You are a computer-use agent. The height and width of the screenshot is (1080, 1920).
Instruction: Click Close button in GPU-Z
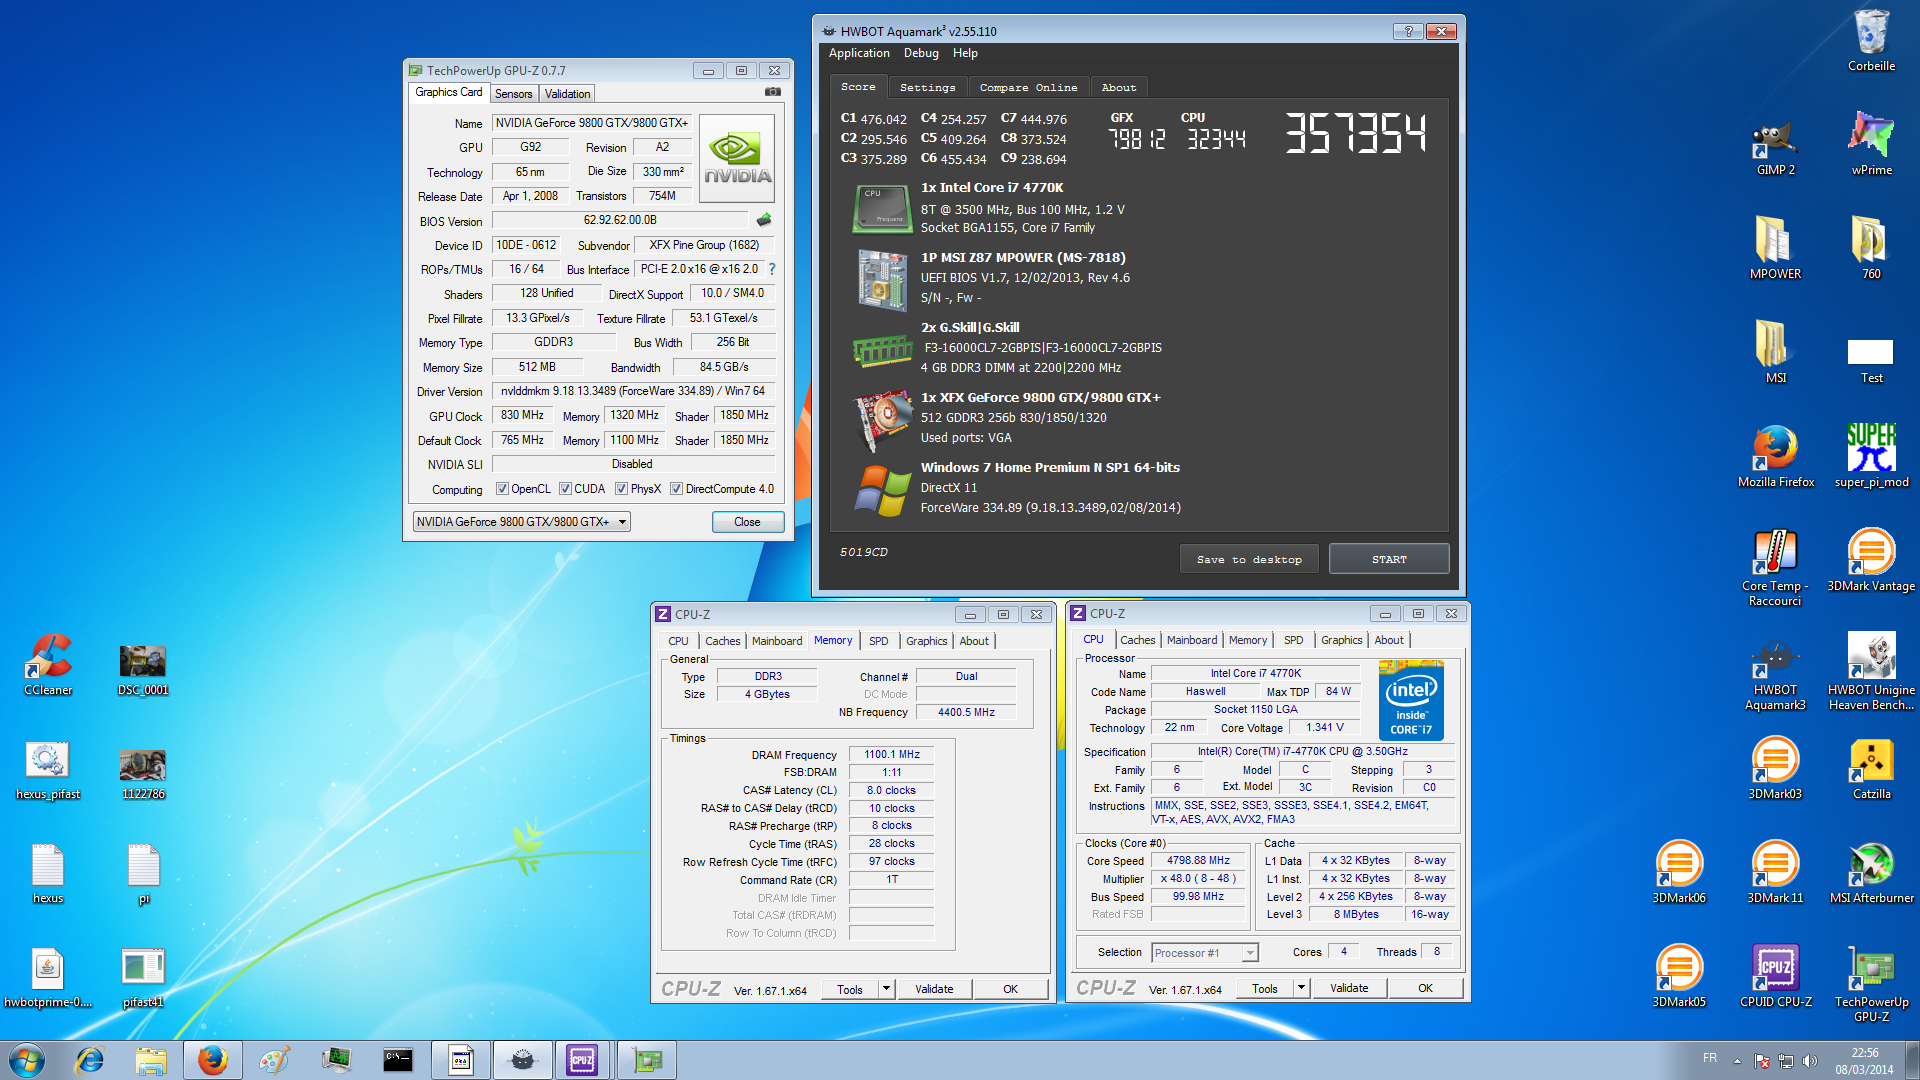747,522
